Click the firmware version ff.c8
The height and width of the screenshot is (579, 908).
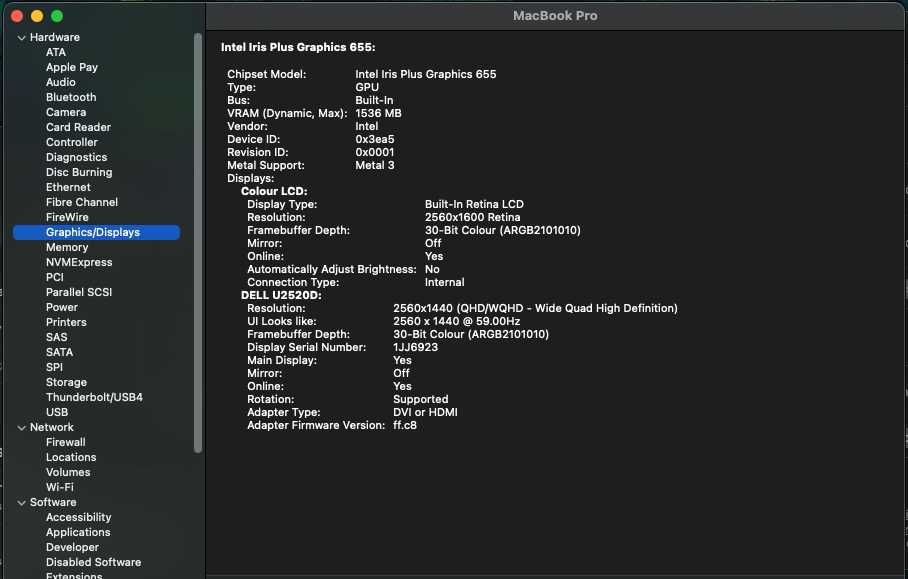404,426
